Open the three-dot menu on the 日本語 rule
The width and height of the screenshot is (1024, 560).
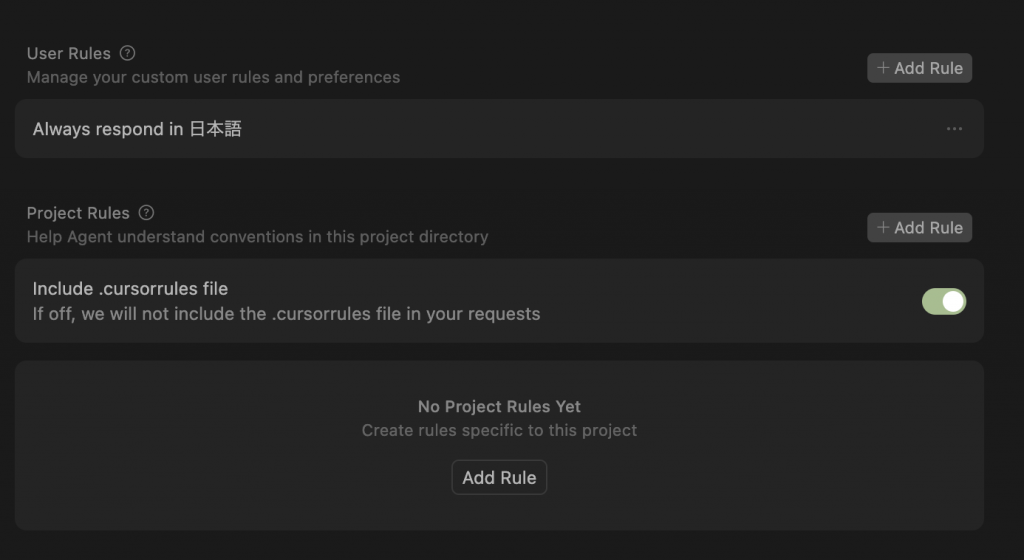click(x=954, y=129)
